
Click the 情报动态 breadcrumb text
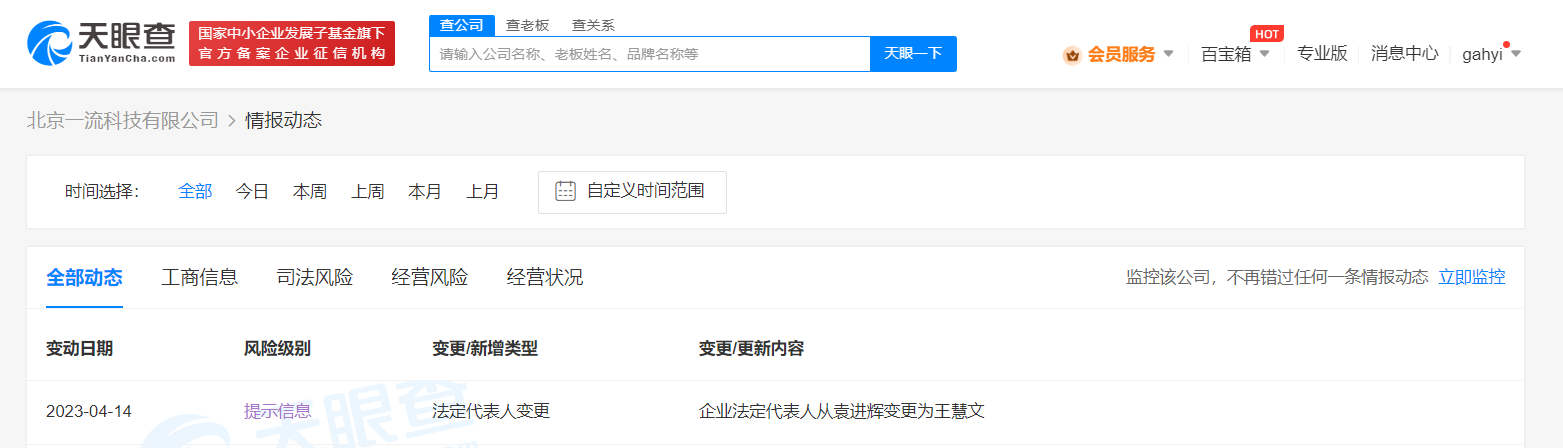pyautogui.click(x=283, y=120)
